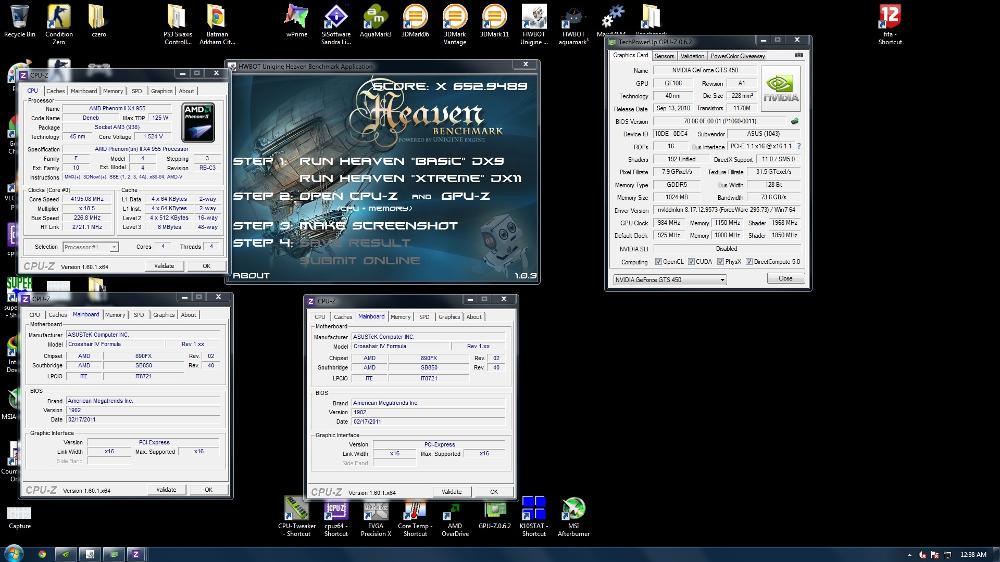
Task: Click RUN HEAVEN "XTREME" DX11 option
Action: [411, 179]
